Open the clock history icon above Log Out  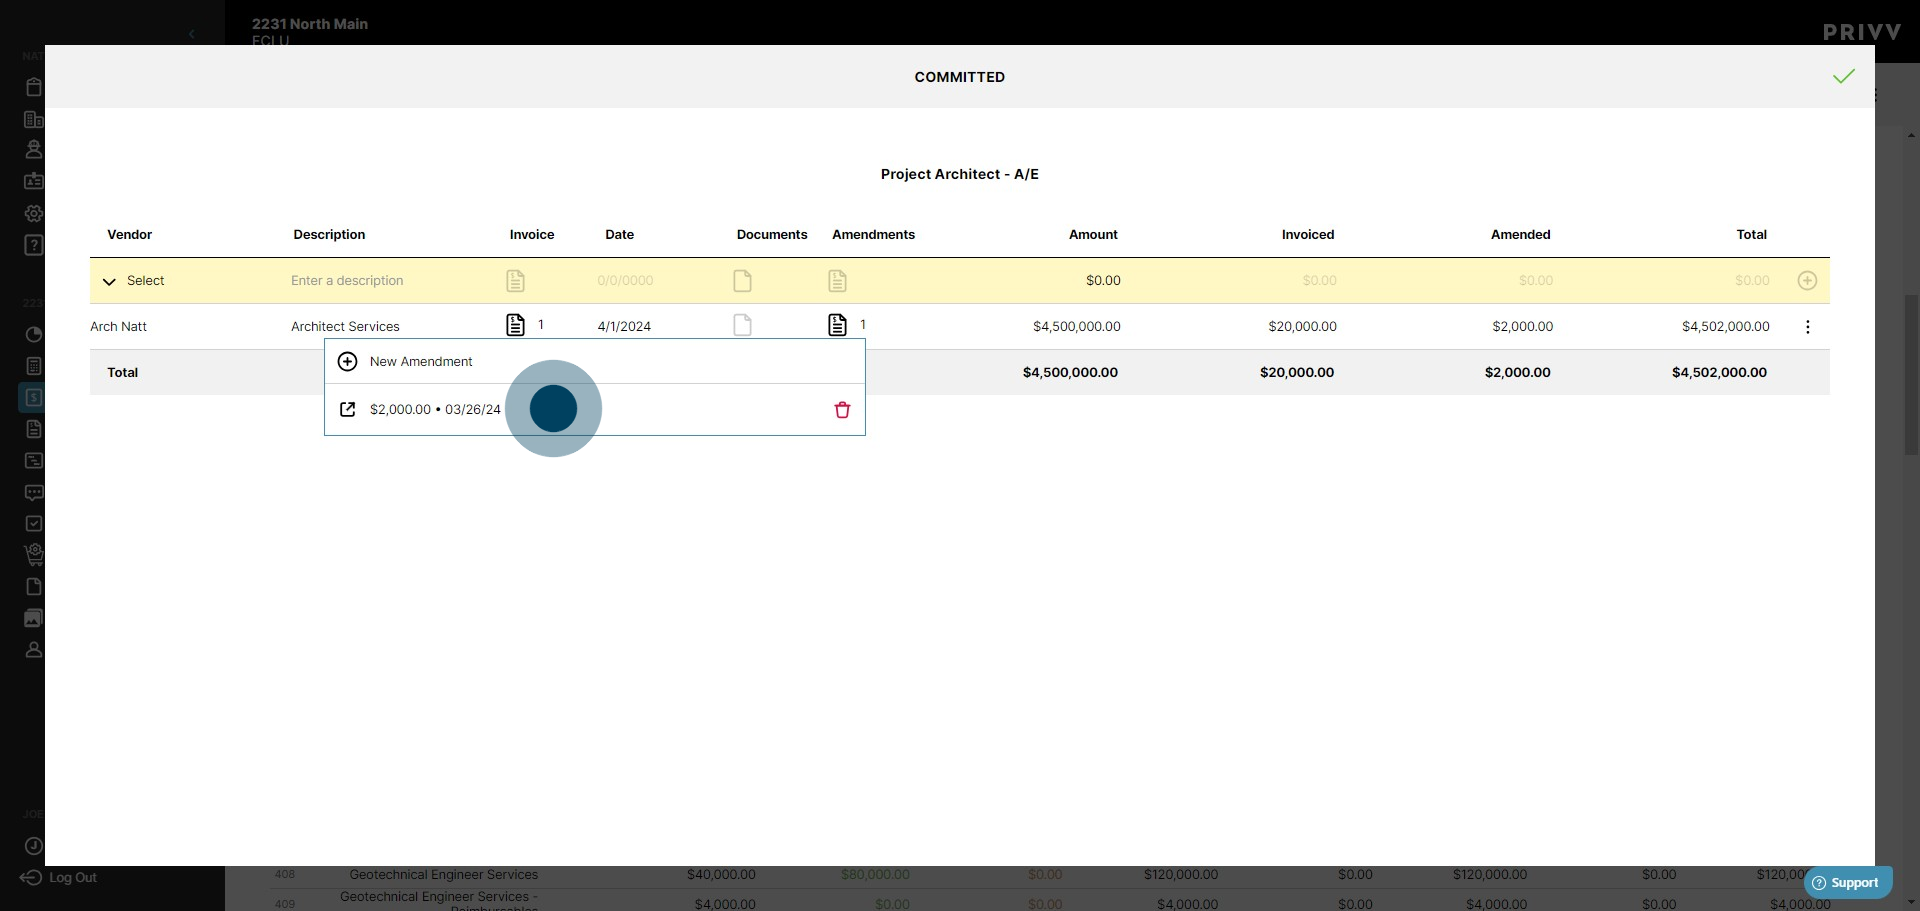point(33,846)
